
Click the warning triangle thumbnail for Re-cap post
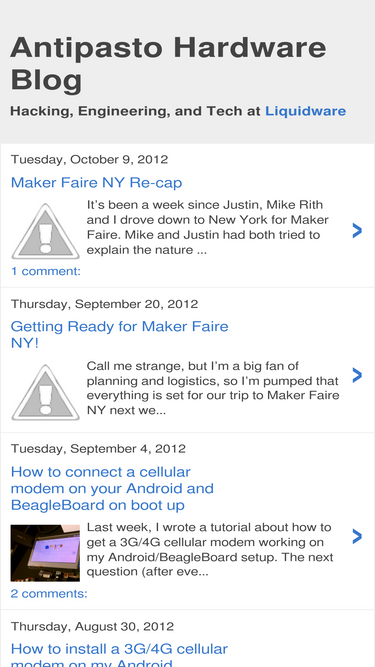[45, 231]
